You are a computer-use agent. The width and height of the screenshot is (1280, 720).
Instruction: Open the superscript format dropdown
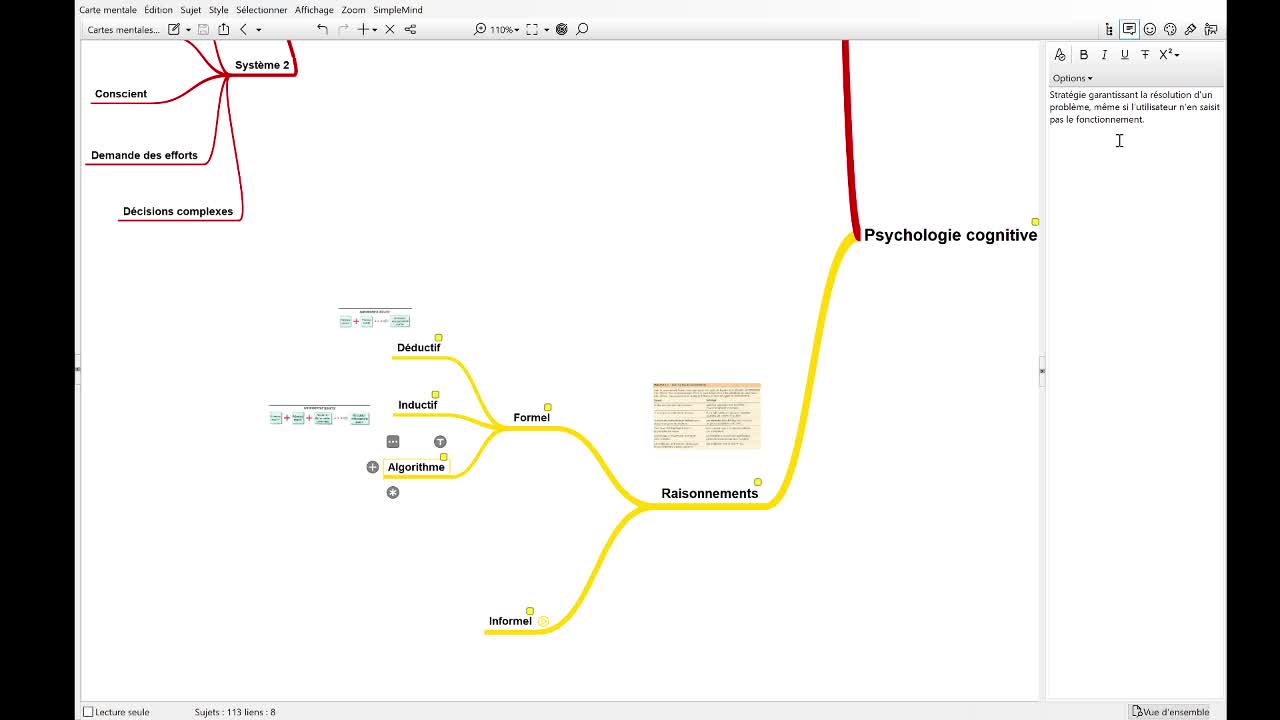(x=1168, y=55)
